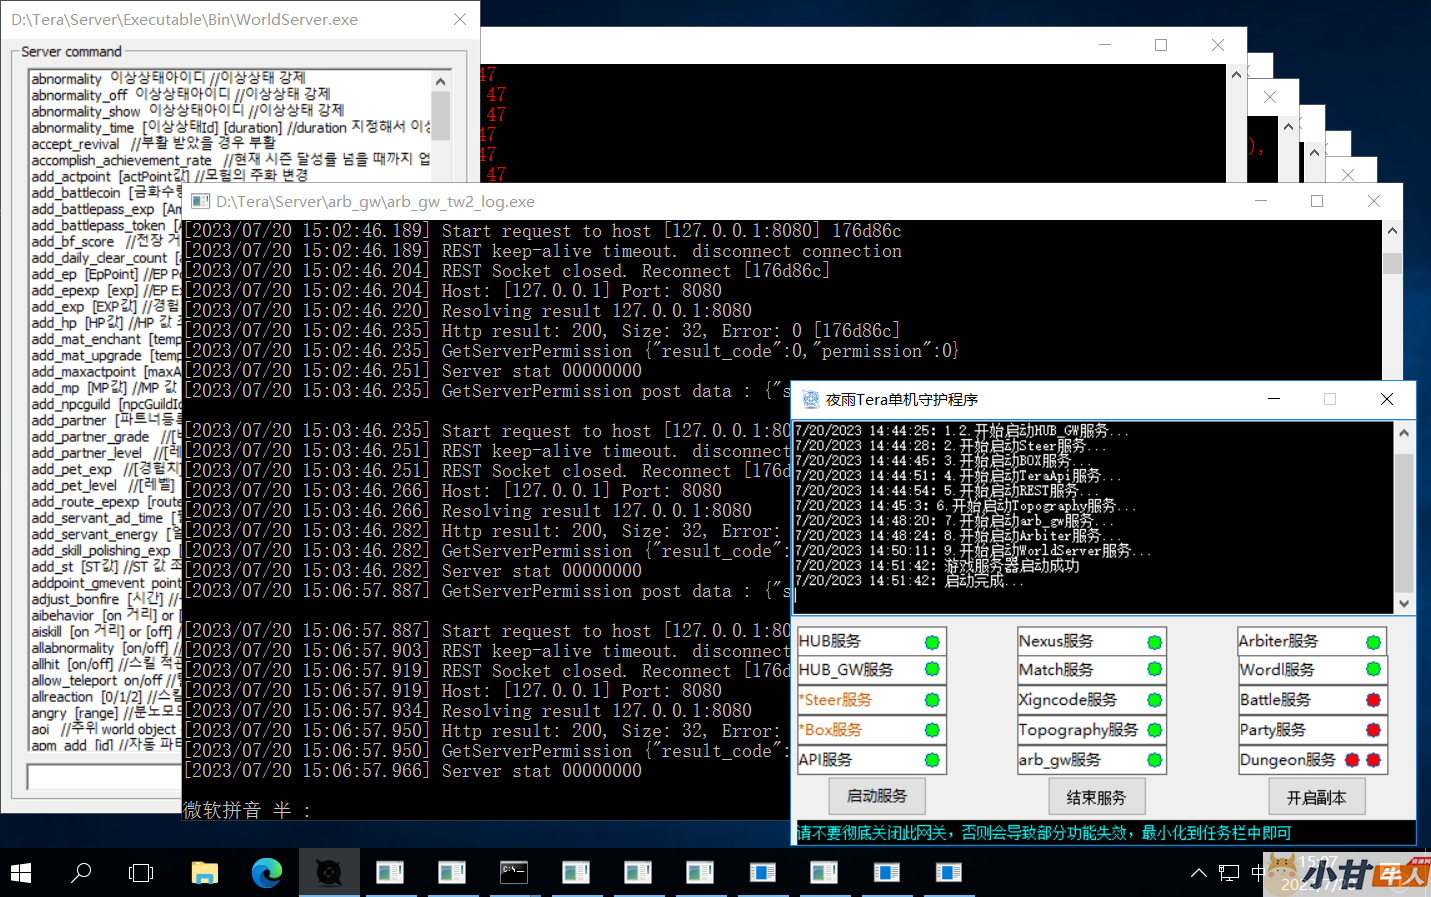This screenshot has height=897, width=1431.
Task: Click the green status light for HUB服务
Action: (932, 642)
